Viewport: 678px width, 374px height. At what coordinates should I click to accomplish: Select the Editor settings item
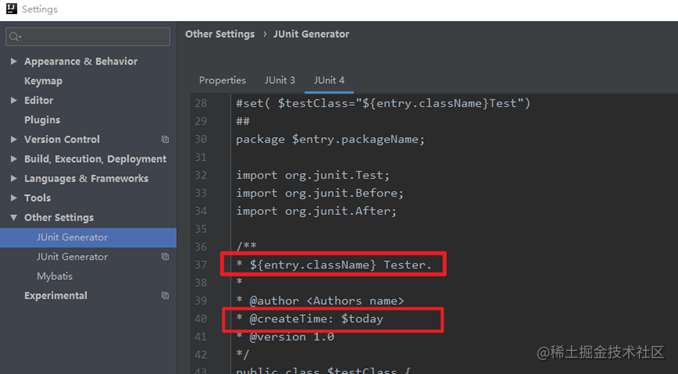click(x=38, y=100)
